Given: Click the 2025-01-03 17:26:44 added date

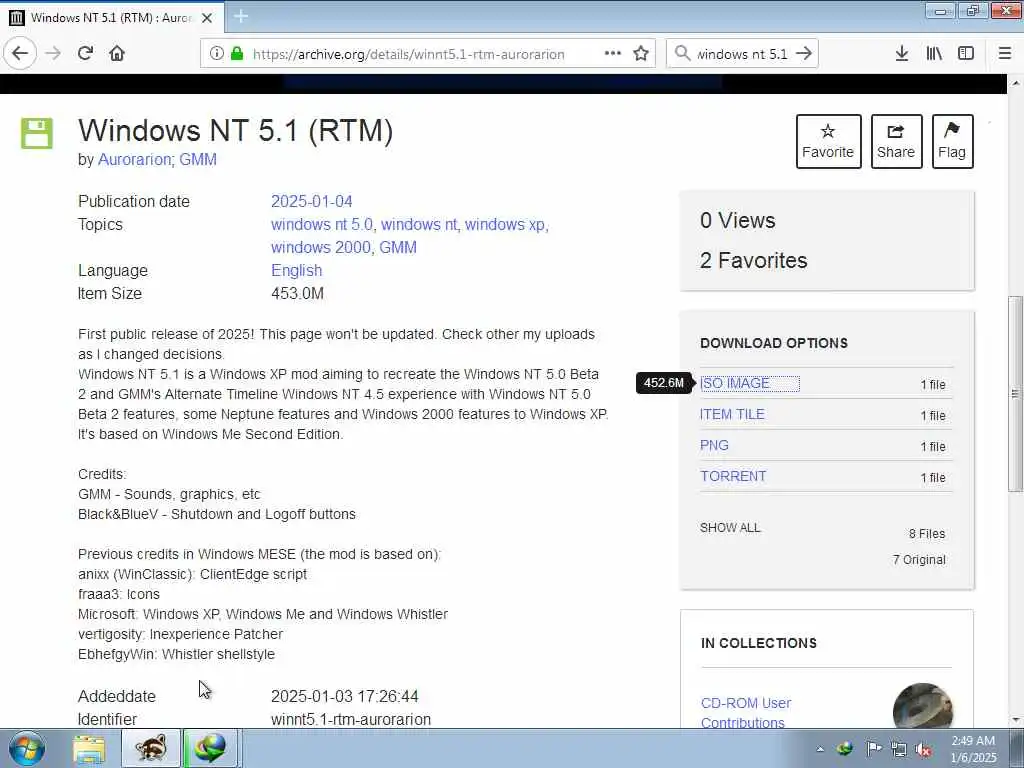Looking at the screenshot, I should 344,696.
